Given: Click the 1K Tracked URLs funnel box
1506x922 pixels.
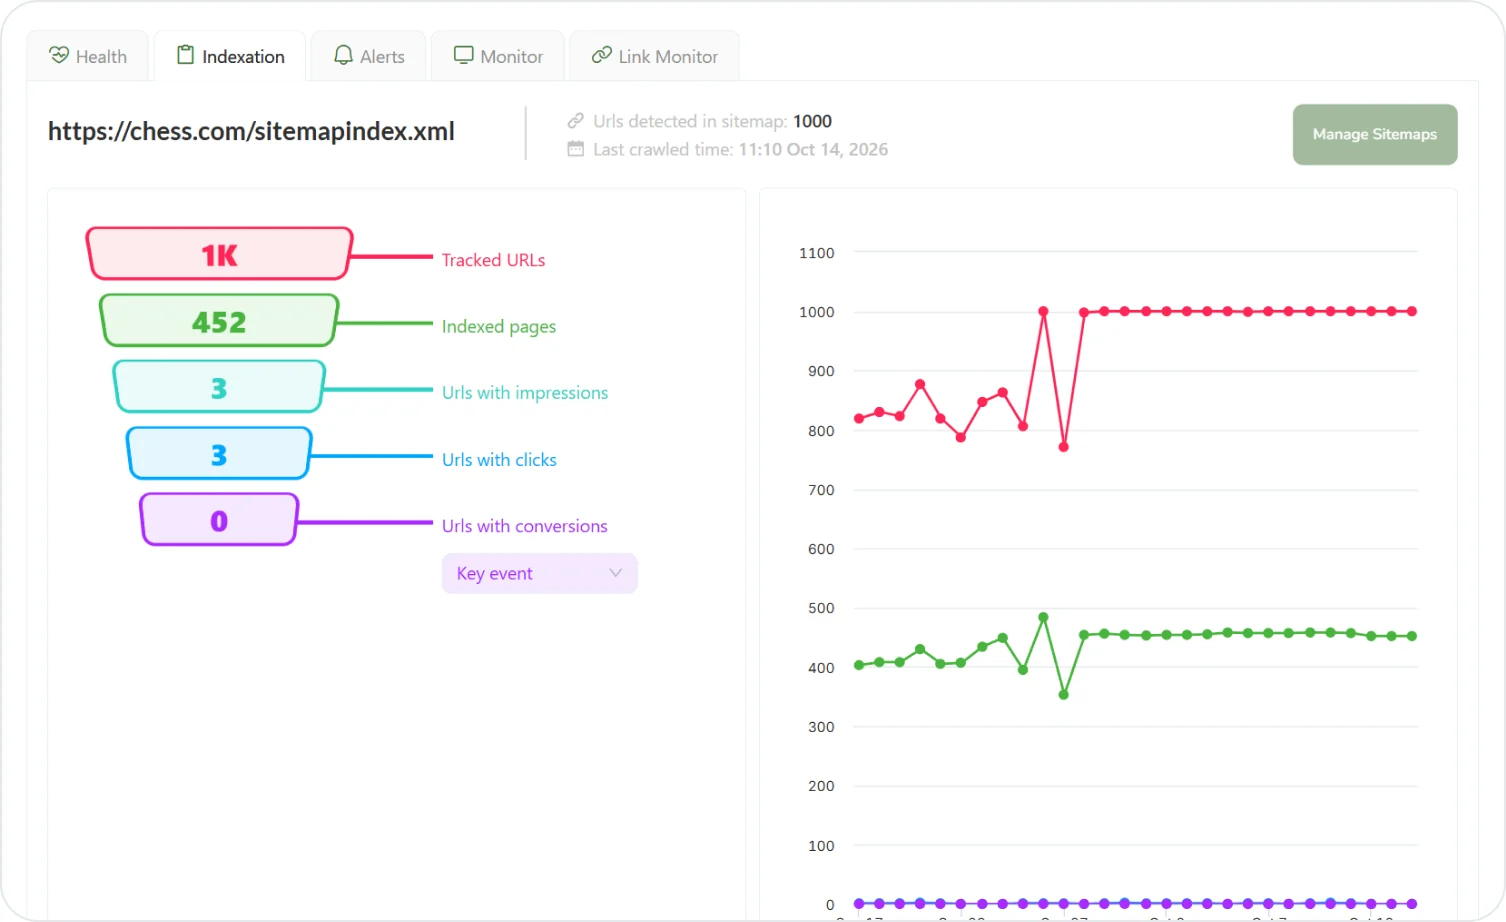Looking at the screenshot, I should point(219,254).
